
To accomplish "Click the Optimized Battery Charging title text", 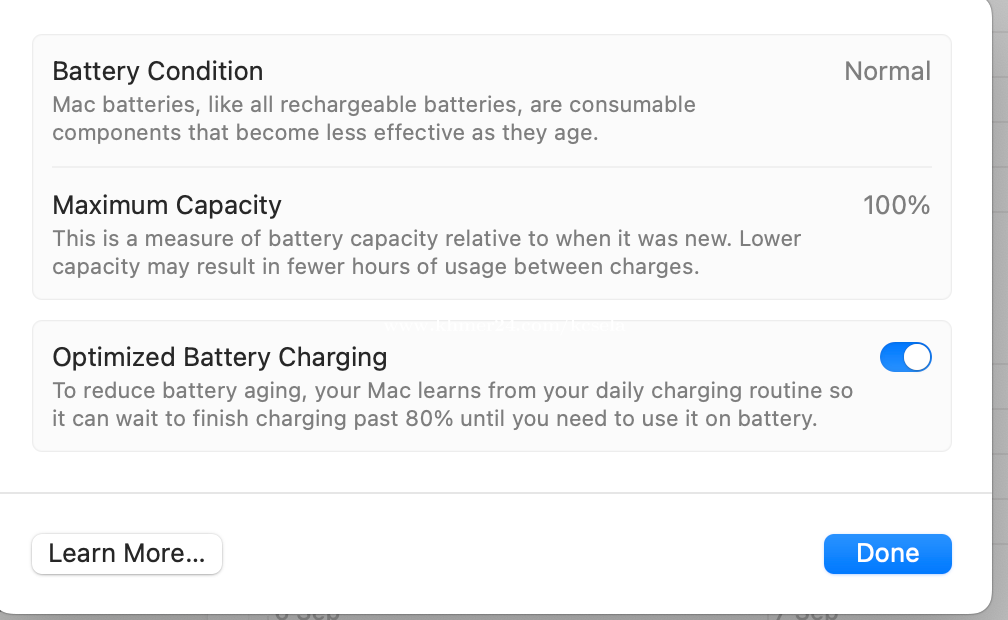I will [220, 357].
